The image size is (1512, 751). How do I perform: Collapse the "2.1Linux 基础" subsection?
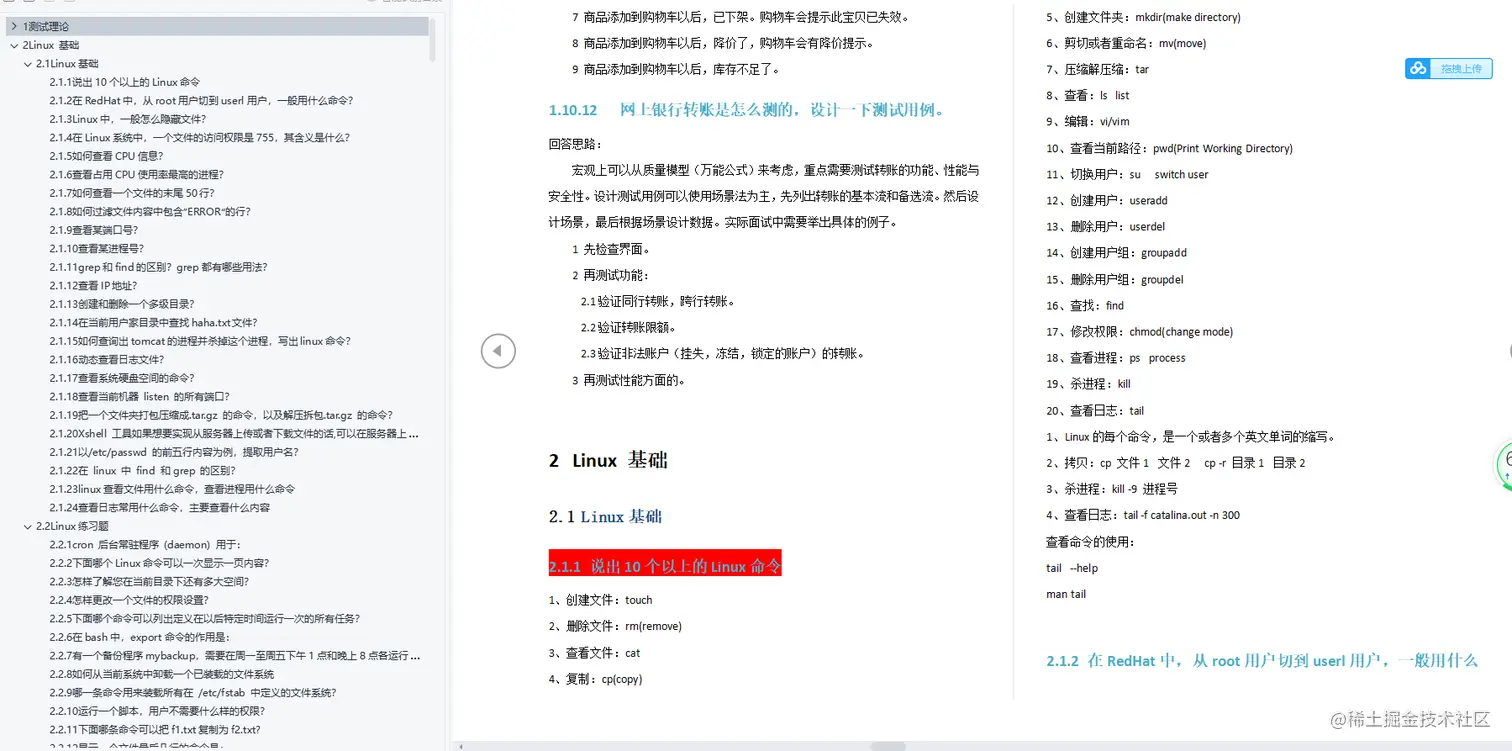point(27,63)
